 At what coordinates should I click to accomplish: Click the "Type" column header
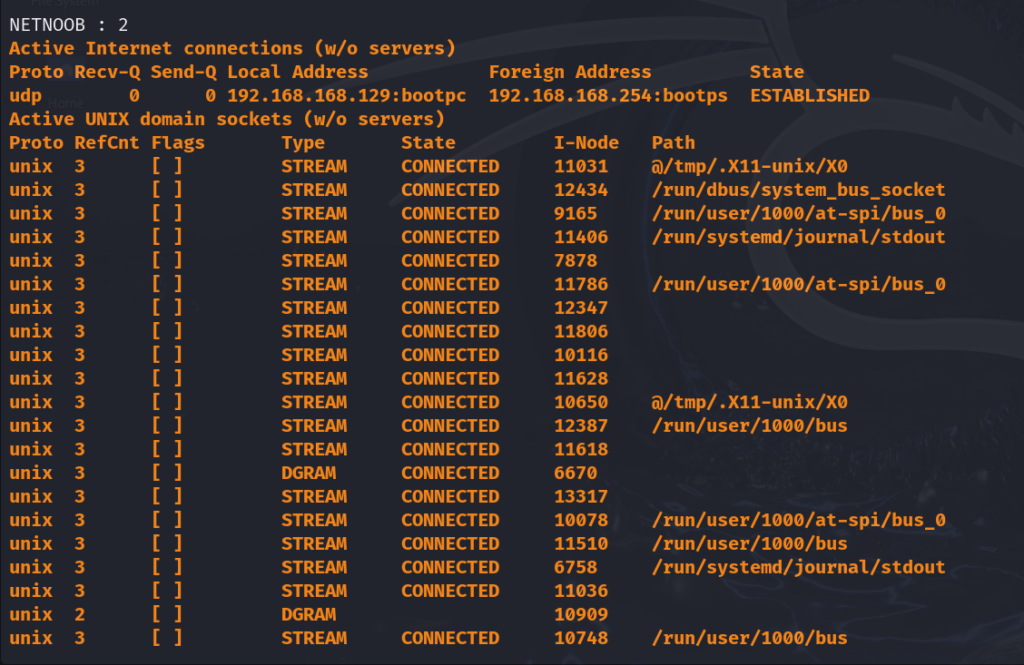pyautogui.click(x=303, y=143)
